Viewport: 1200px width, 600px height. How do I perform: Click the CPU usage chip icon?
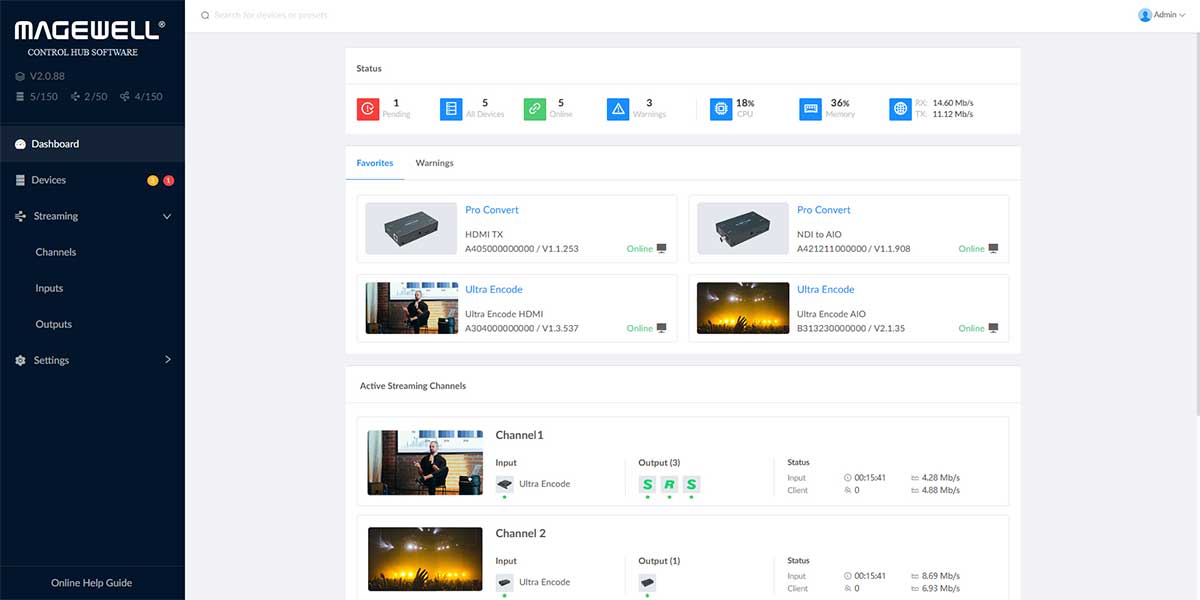721,108
